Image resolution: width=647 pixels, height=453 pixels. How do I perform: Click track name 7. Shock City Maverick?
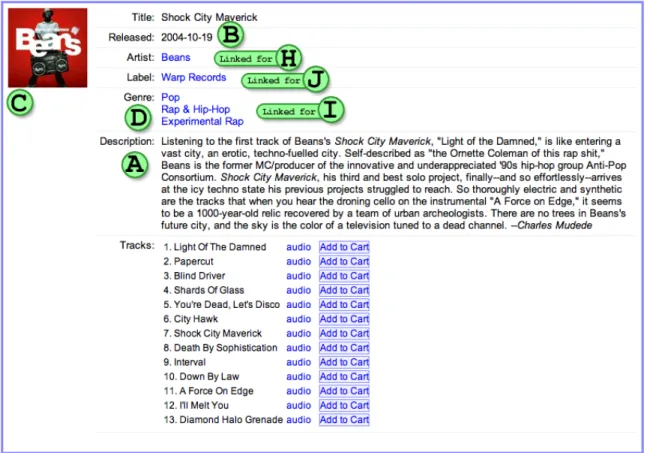coord(213,333)
